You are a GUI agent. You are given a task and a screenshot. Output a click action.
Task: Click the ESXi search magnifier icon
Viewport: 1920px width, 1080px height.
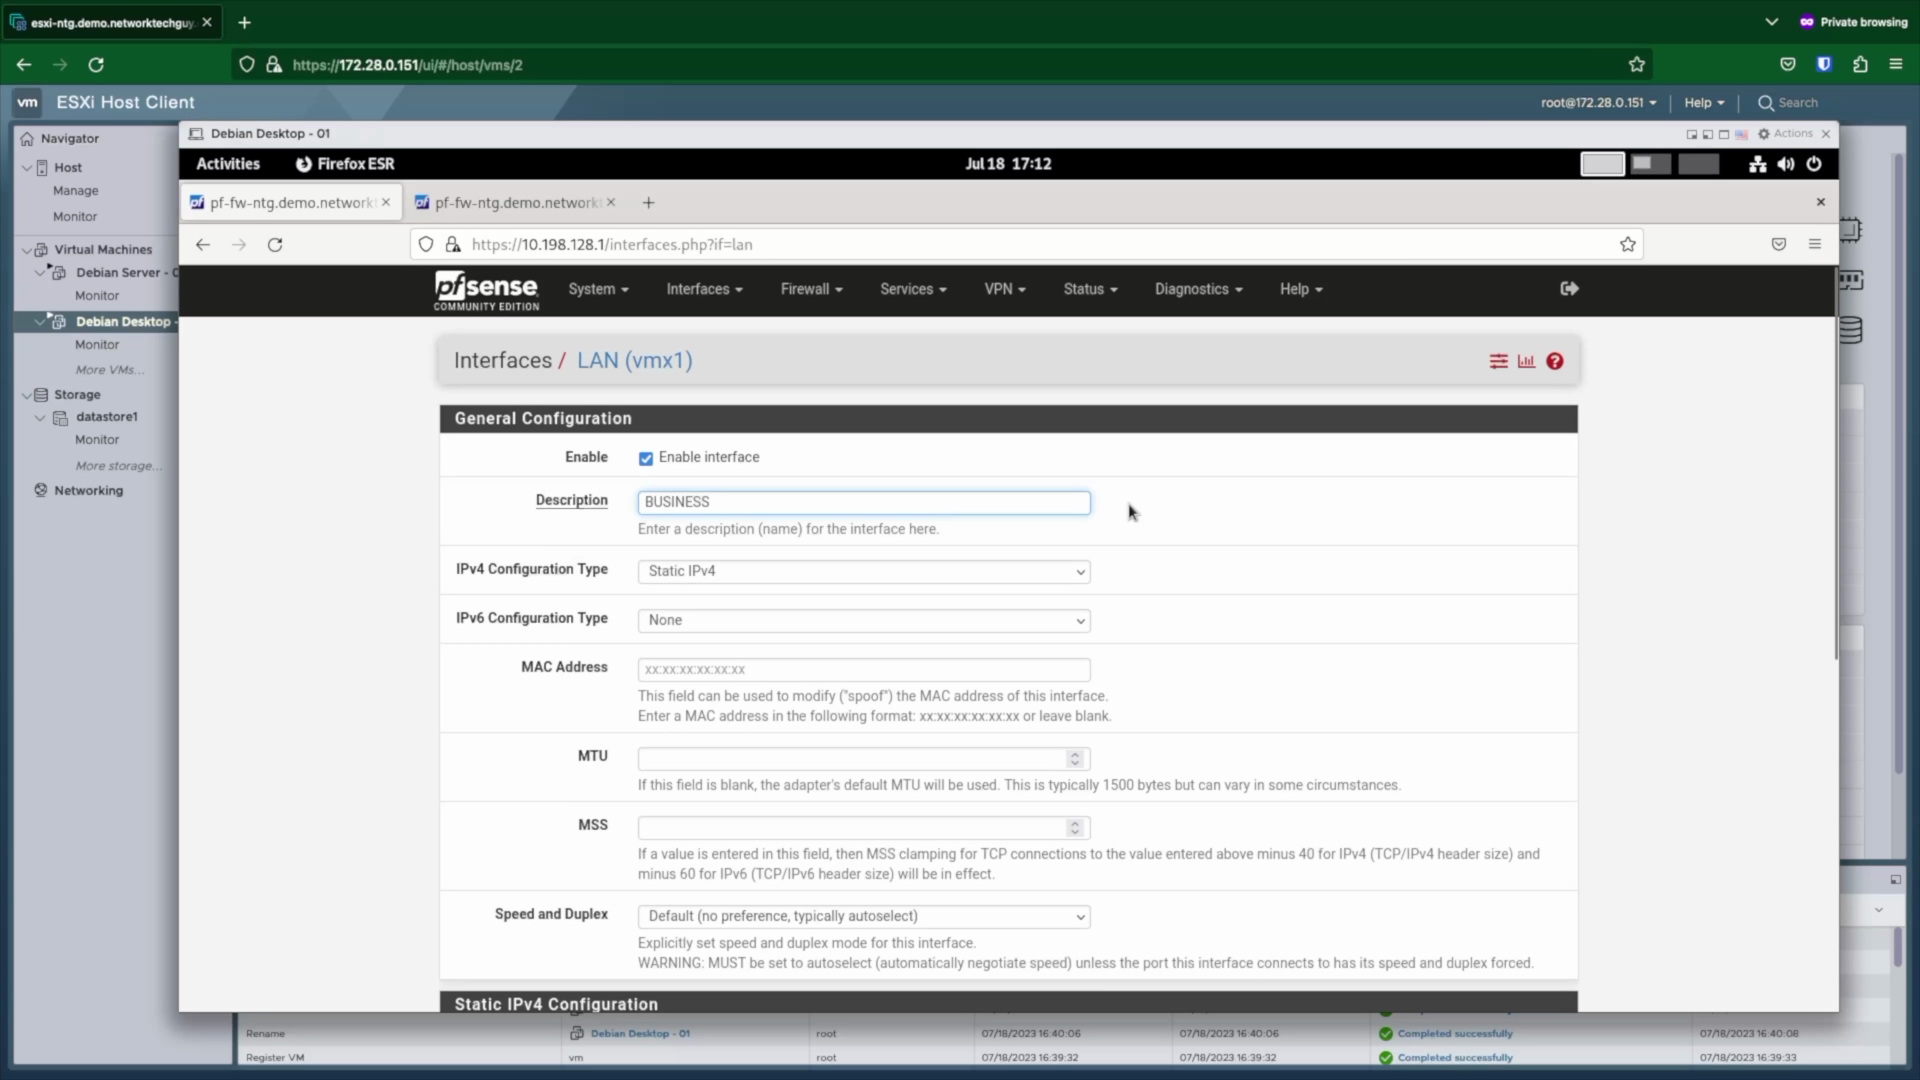tap(1766, 103)
